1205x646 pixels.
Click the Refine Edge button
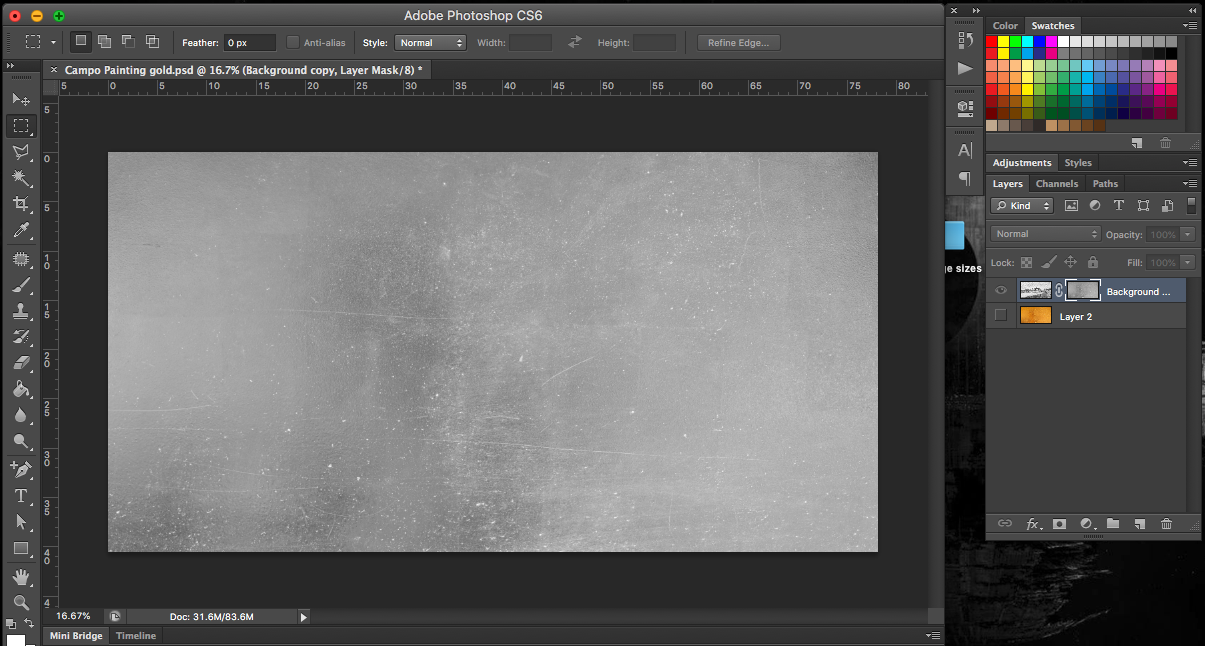click(x=738, y=42)
